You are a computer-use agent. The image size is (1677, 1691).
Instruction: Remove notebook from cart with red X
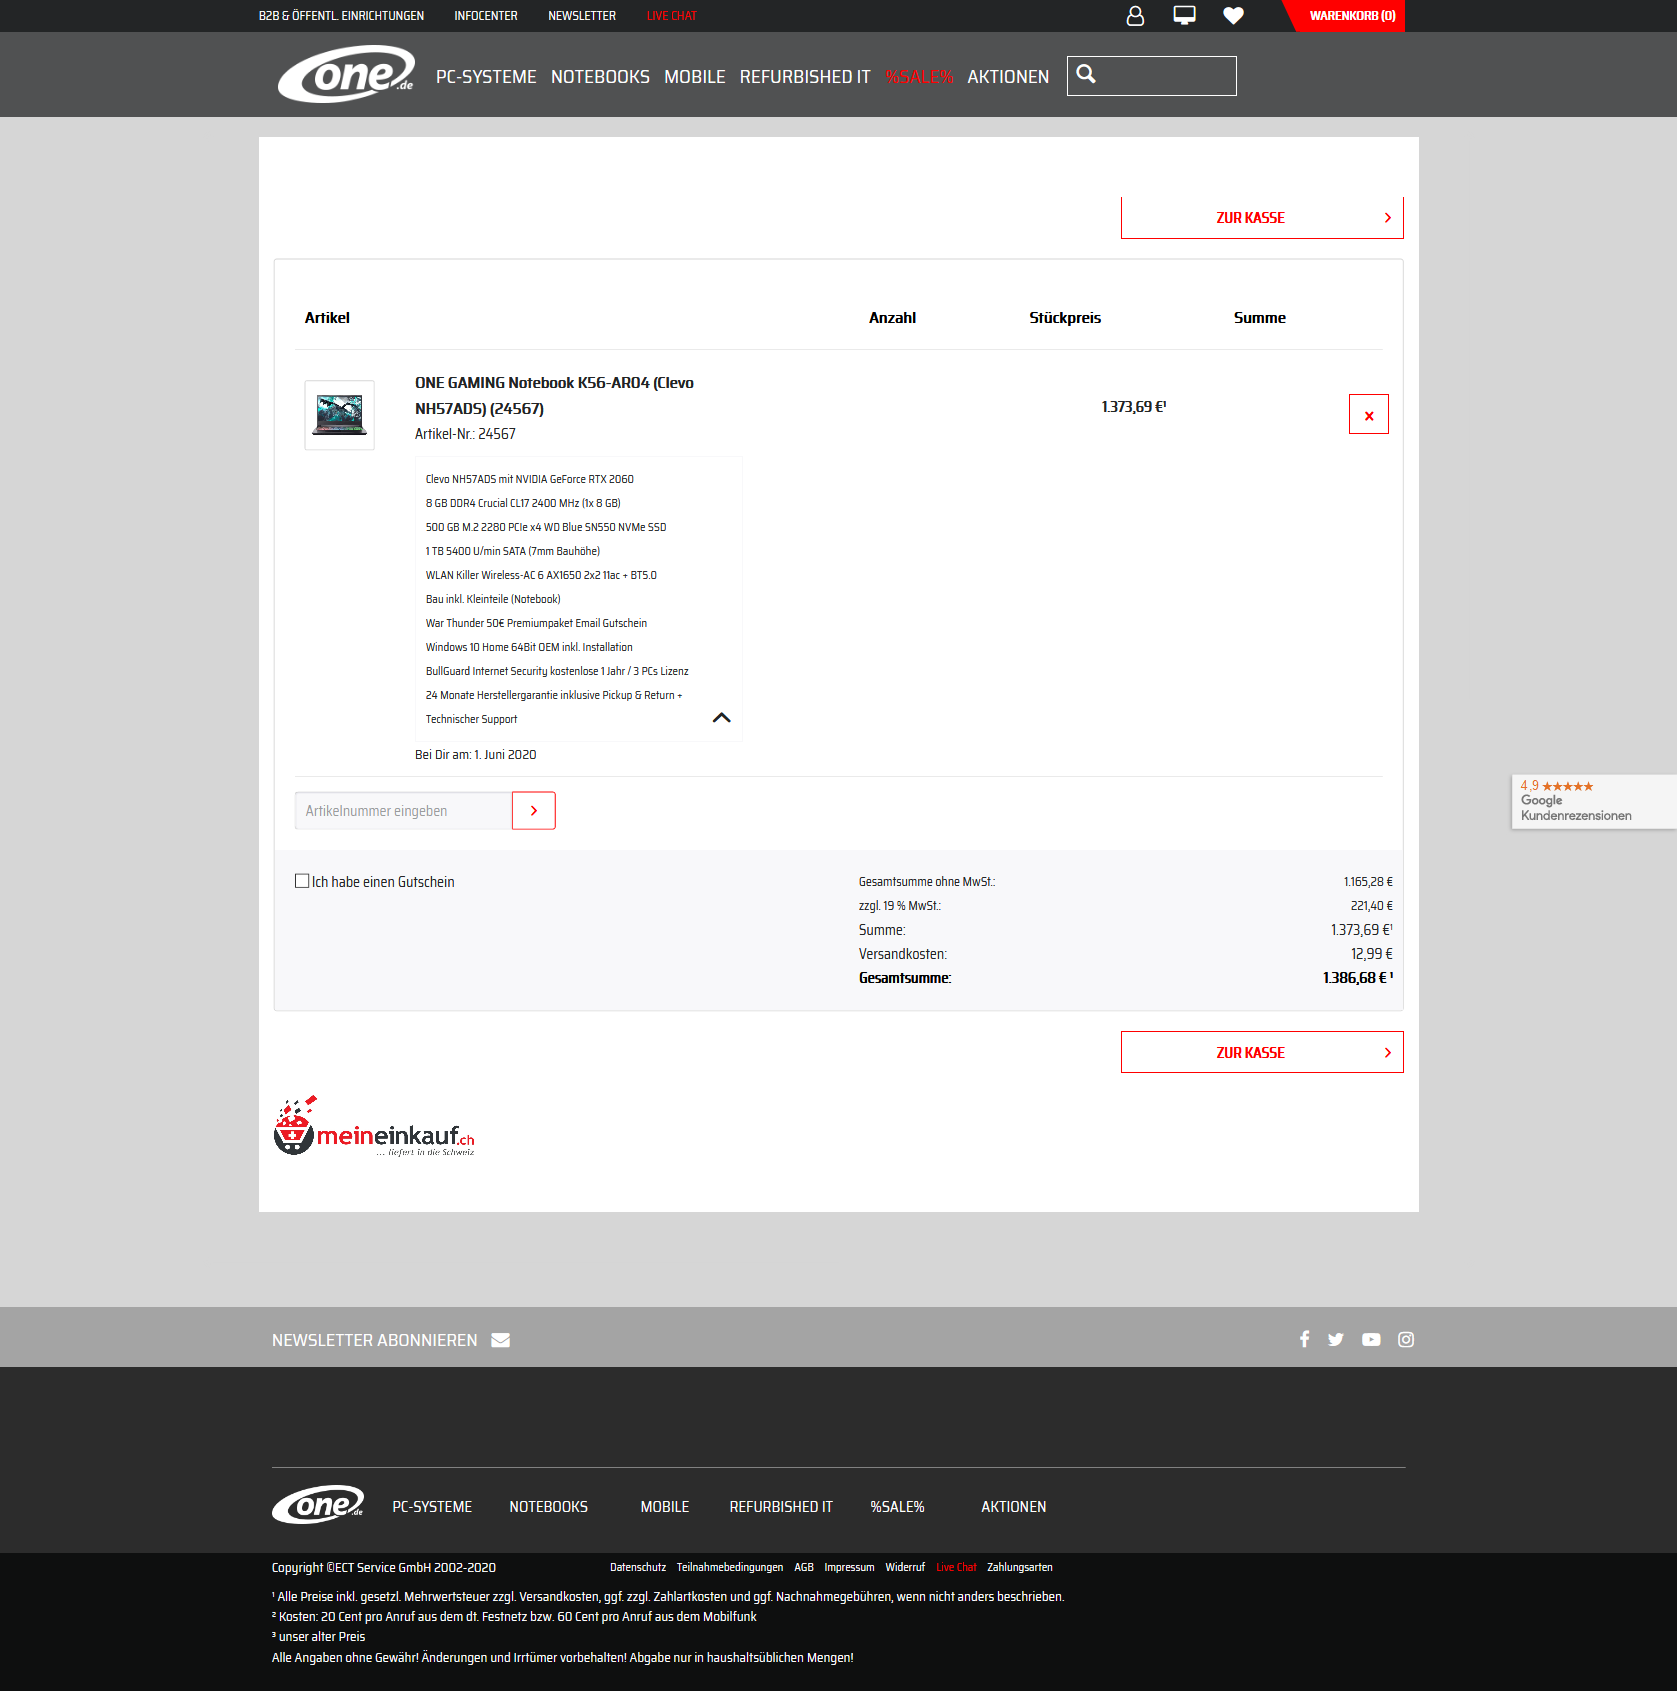(1369, 414)
